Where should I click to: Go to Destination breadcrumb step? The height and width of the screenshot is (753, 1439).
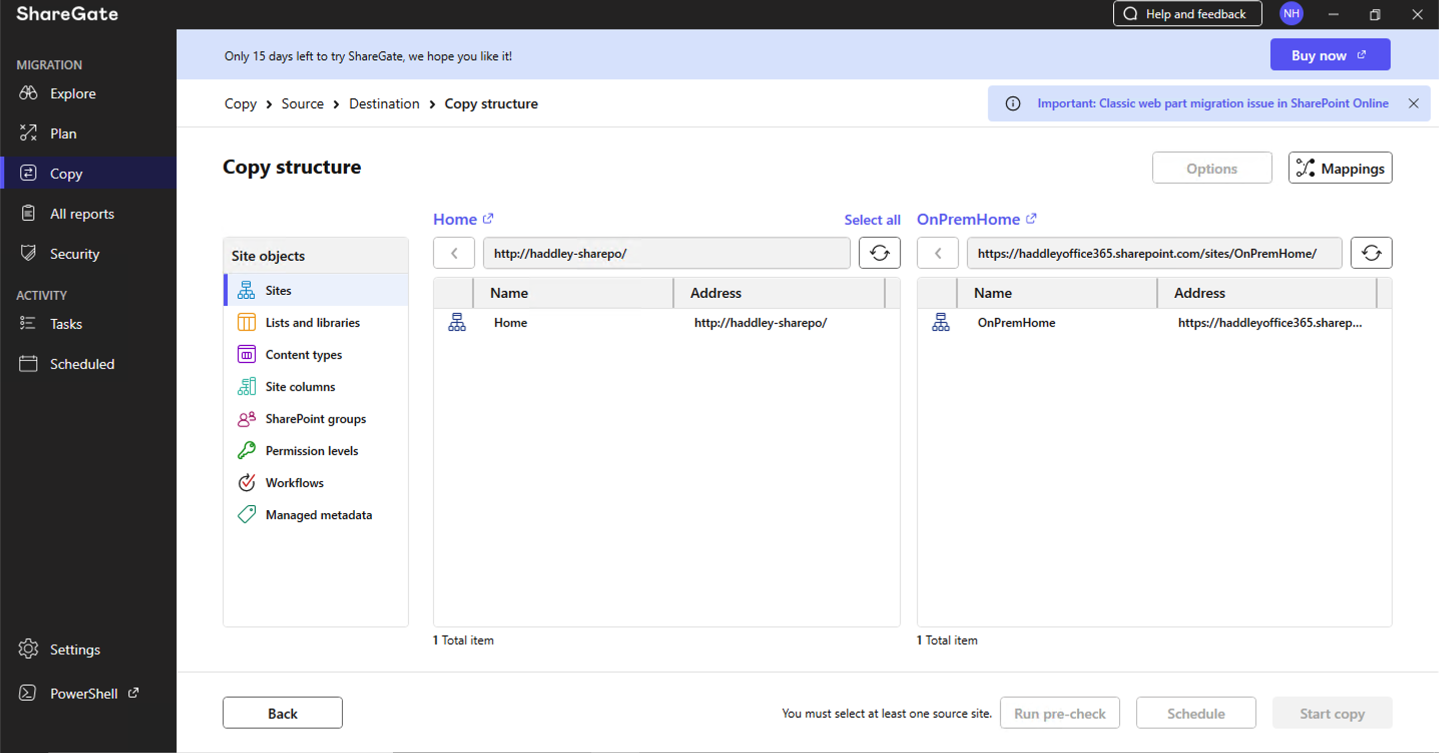[x=384, y=103]
